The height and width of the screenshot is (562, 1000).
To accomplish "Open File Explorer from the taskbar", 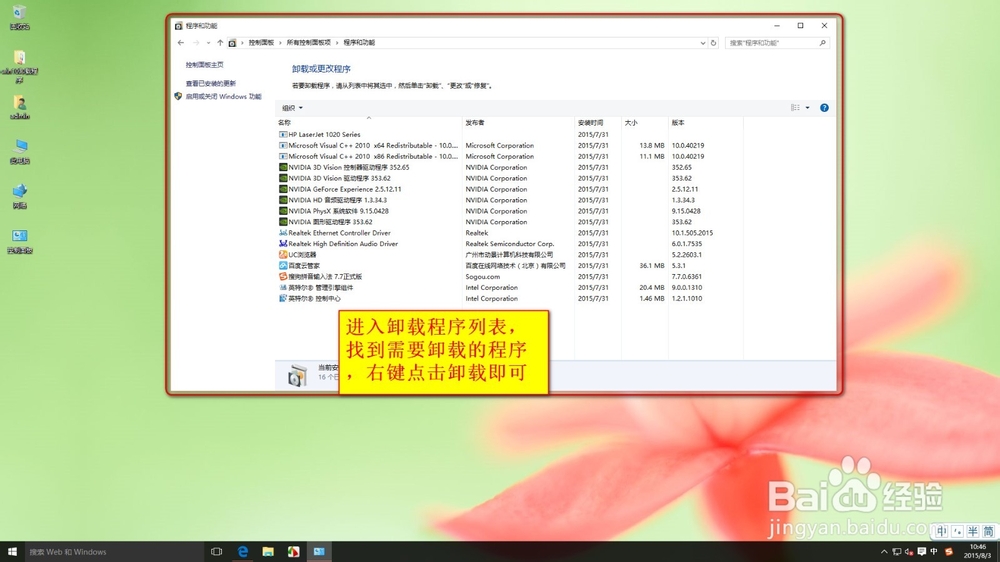I will (268, 552).
